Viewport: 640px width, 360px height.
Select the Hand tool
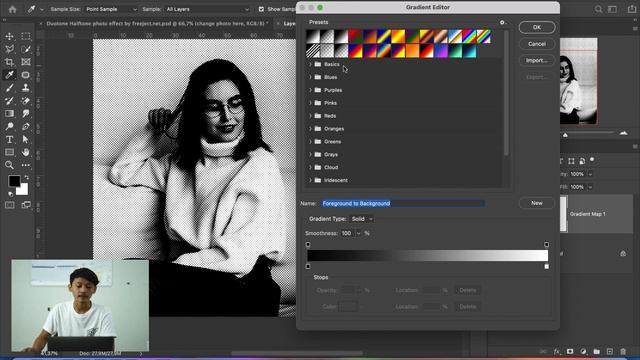pos(26,152)
